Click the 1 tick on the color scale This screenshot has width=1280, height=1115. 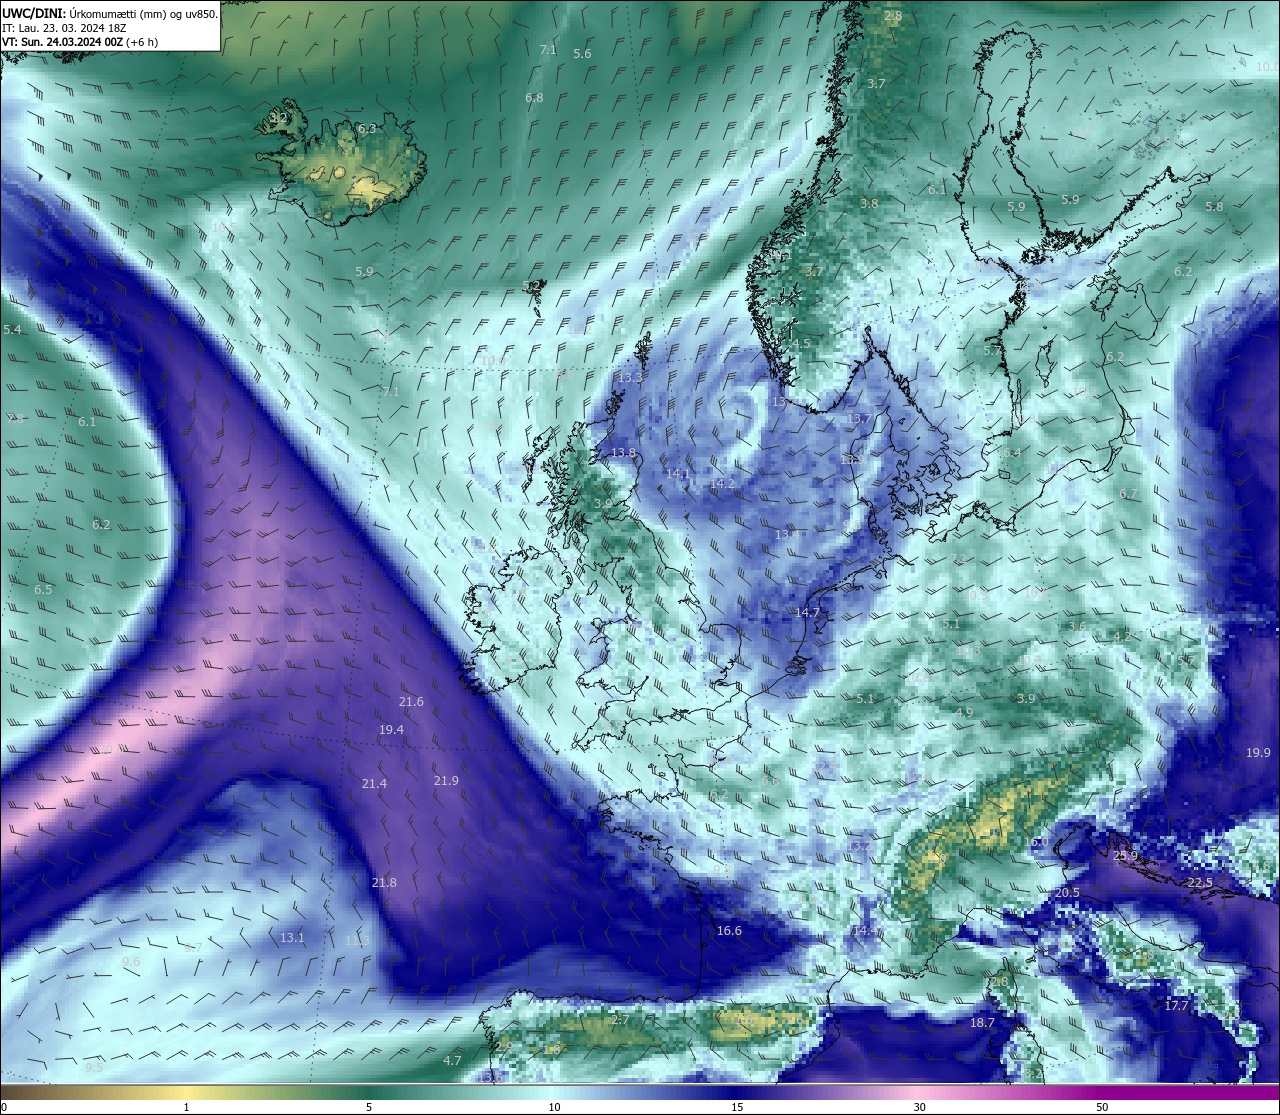186,1107
